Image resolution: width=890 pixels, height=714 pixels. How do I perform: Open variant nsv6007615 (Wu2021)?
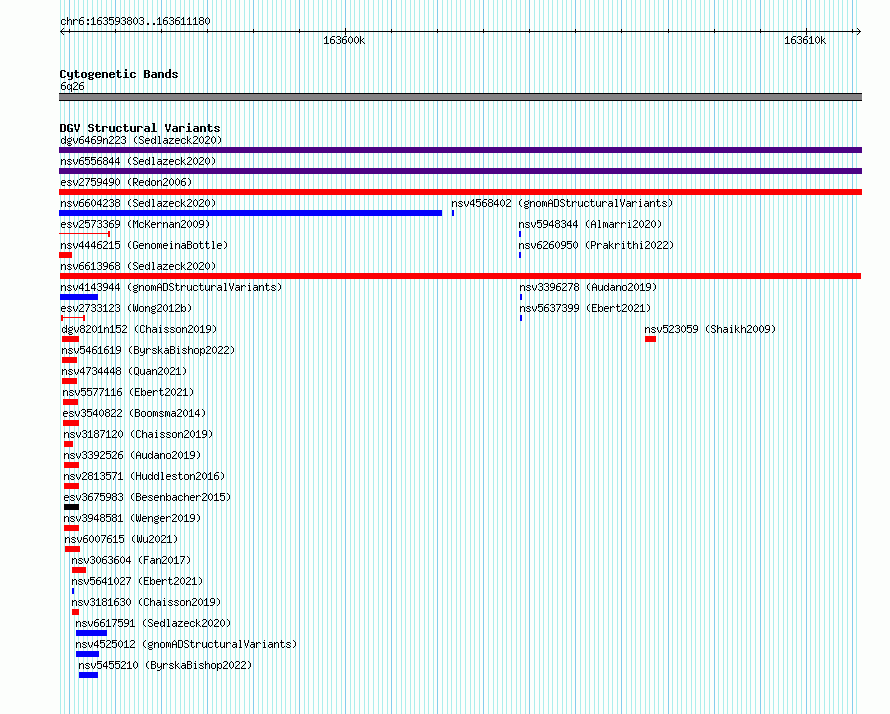pyautogui.click(x=121, y=539)
